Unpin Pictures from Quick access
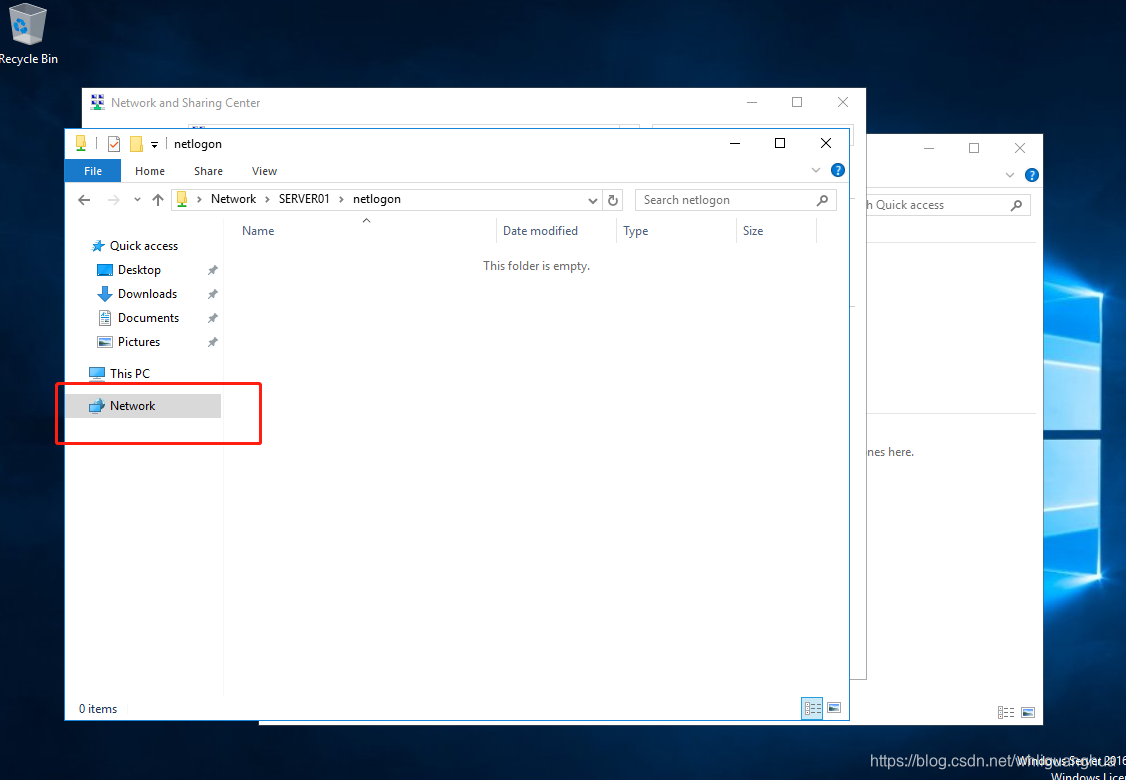The width and height of the screenshot is (1126, 780). coord(211,341)
